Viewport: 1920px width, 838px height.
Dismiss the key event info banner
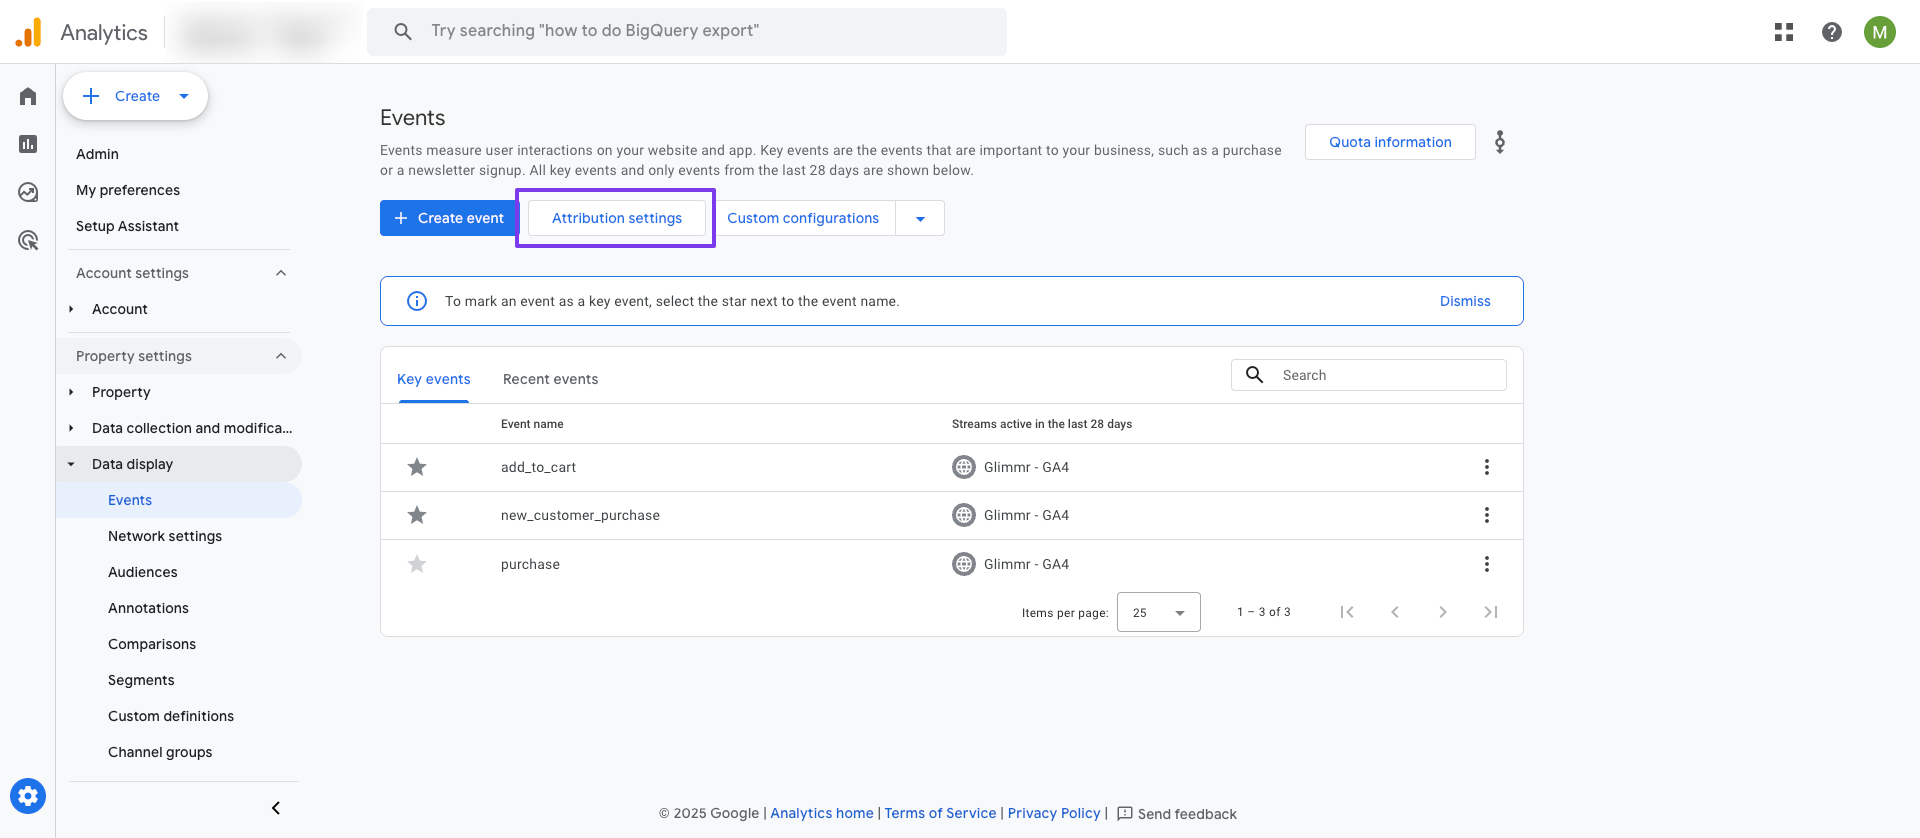click(1465, 301)
